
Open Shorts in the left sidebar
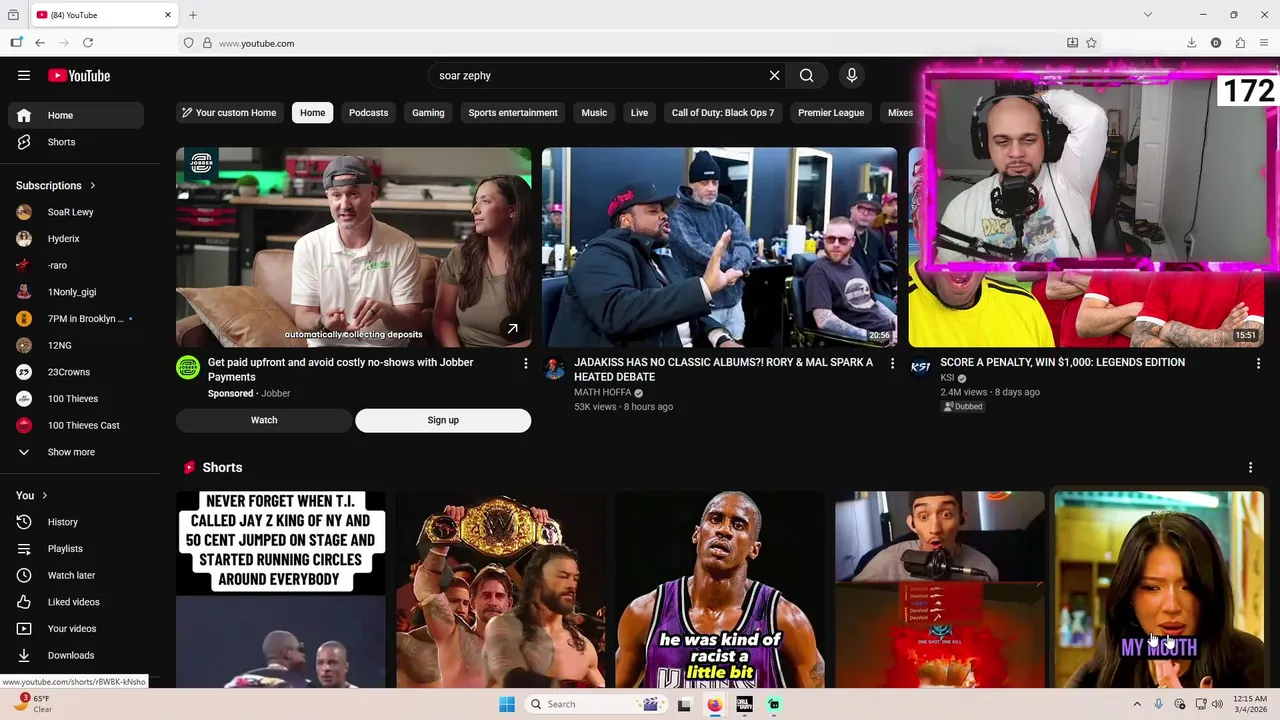pos(76,142)
